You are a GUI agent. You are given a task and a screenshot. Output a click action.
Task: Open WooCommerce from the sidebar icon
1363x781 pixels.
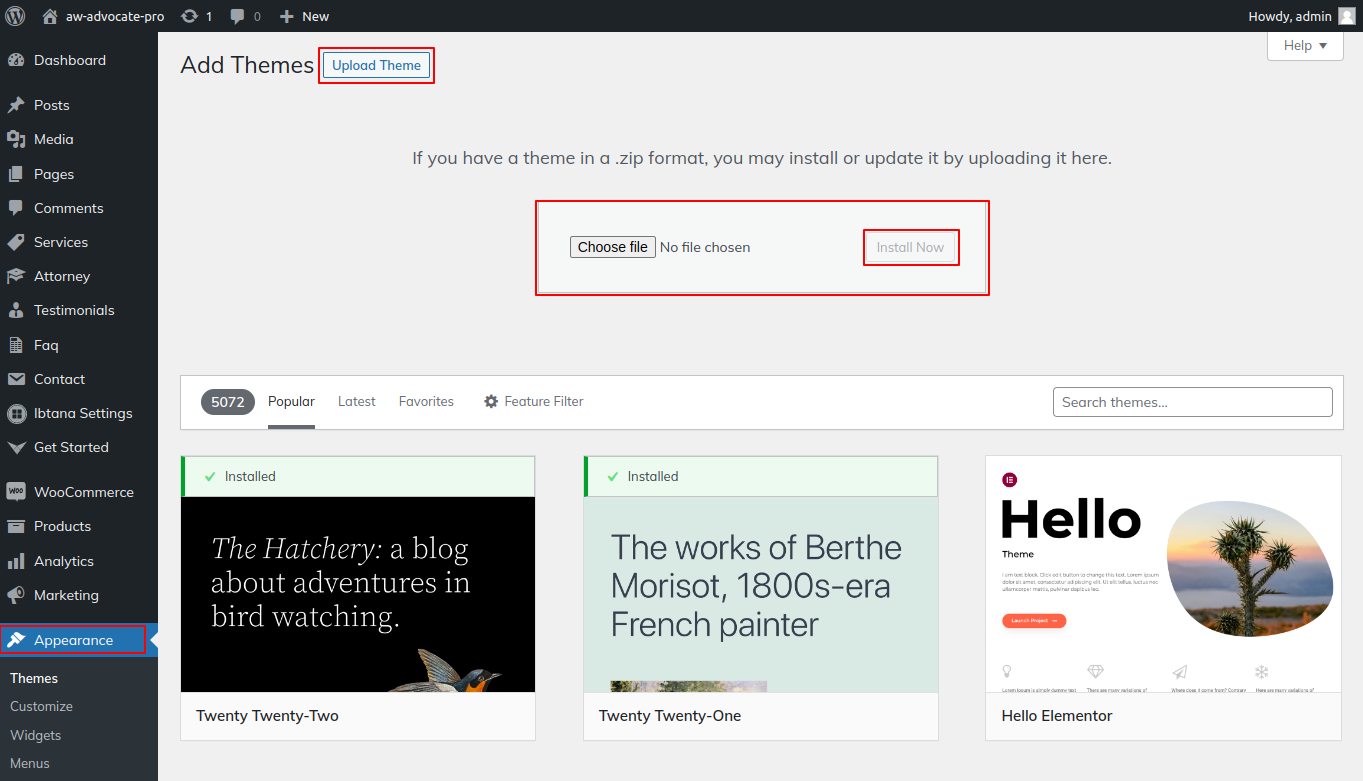pos(16,492)
